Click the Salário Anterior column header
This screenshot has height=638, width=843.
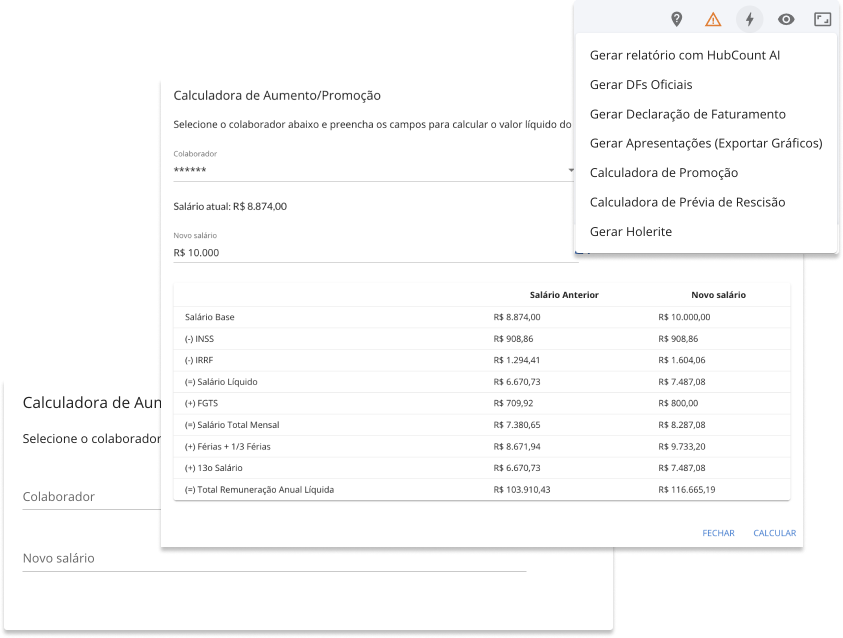point(564,295)
